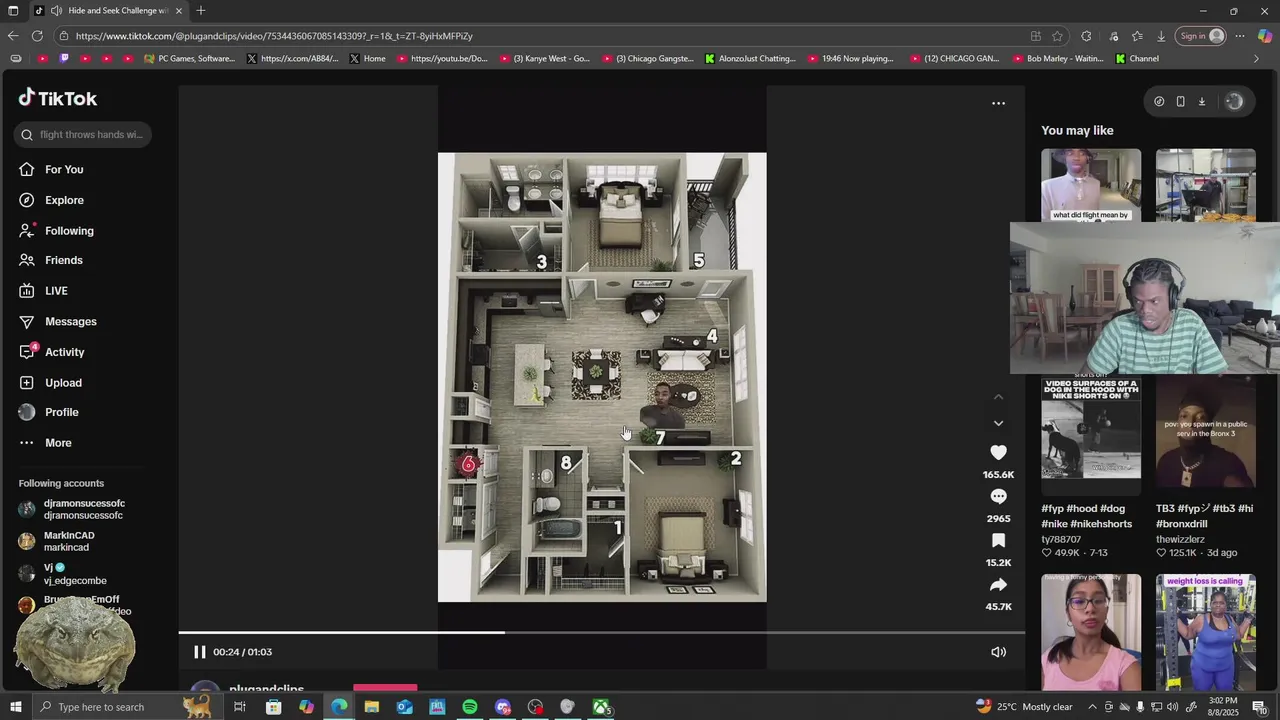The image size is (1280, 720).
Task: Go to the next video arrow
Action: tap(998, 423)
